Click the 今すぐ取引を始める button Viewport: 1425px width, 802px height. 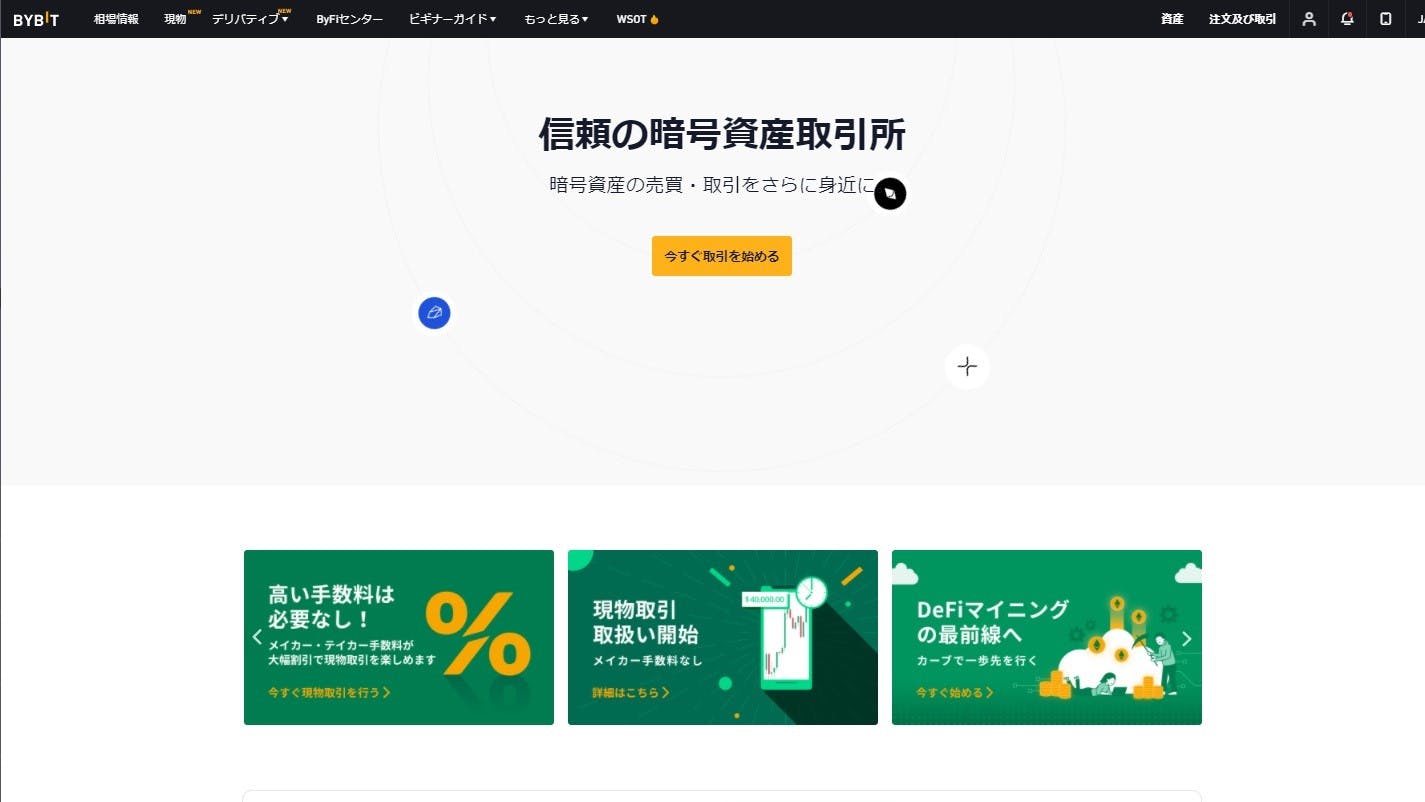coord(722,256)
